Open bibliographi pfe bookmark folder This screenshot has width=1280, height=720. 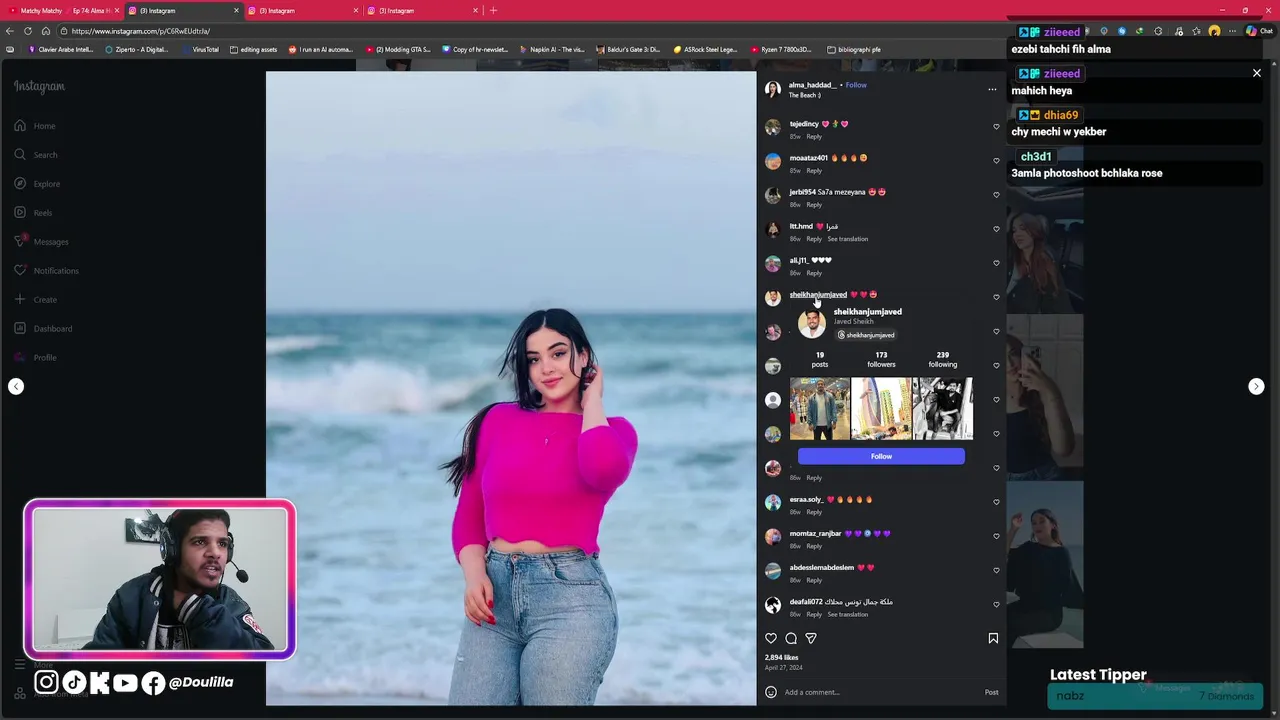click(x=853, y=49)
